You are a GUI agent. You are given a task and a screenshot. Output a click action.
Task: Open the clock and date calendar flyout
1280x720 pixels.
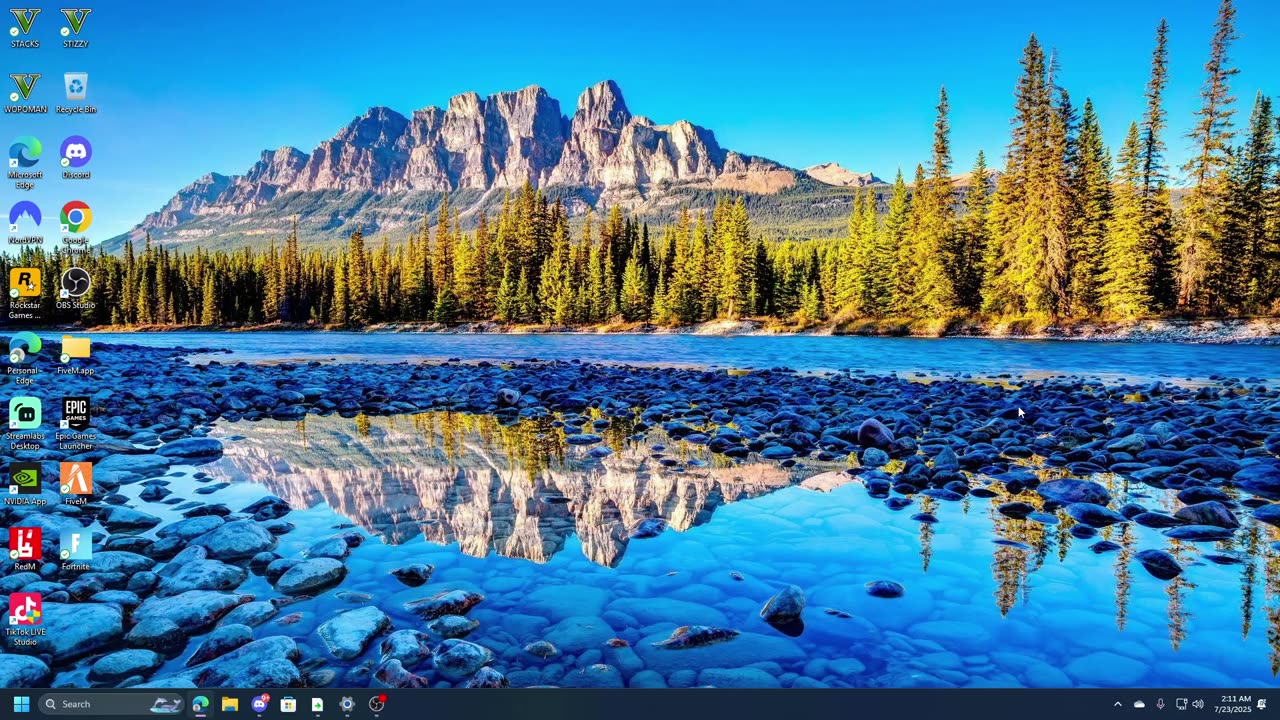(1235, 704)
